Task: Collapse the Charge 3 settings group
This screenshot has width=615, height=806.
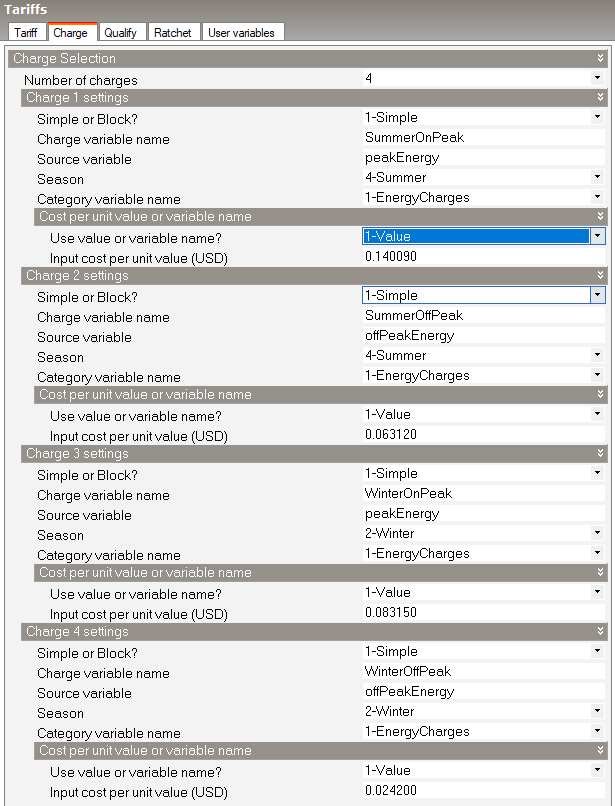Action: (599, 454)
